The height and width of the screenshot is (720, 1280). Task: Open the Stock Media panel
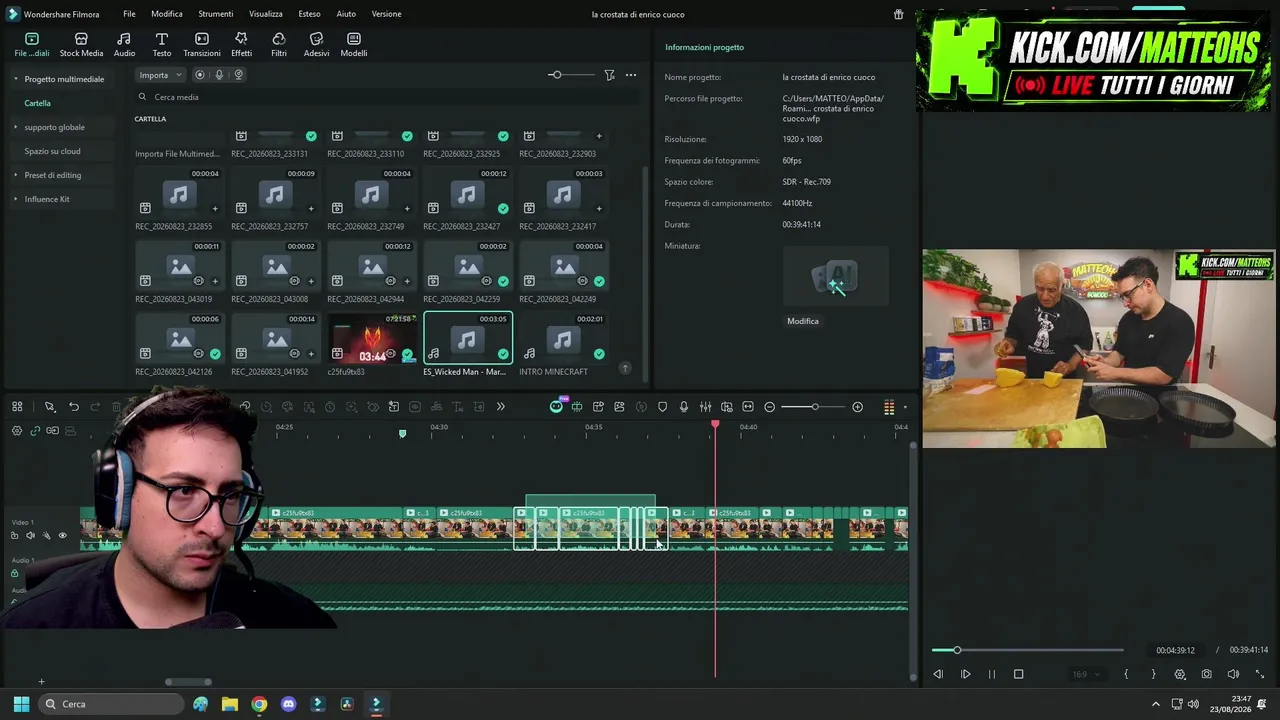pos(81,44)
